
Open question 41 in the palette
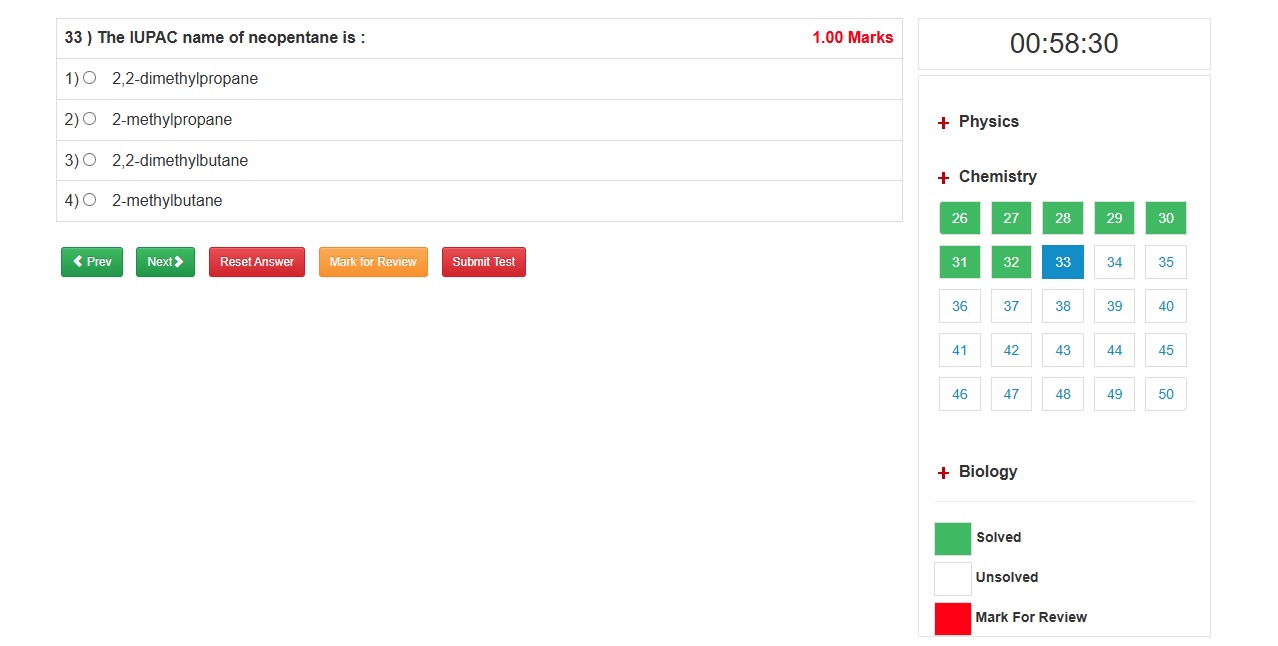click(x=959, y=349)
